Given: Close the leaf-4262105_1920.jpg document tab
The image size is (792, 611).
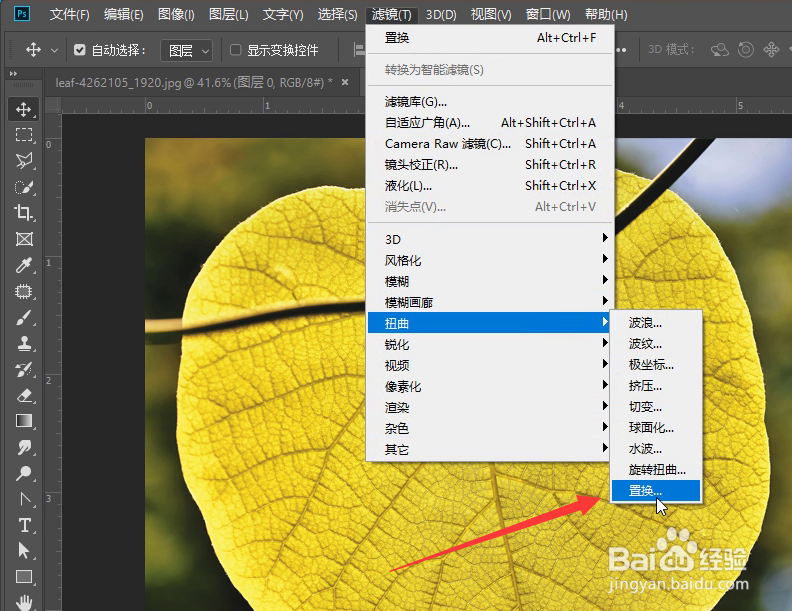Looking at the screenshot, I should pyautogui.click(x=345, y=82).
